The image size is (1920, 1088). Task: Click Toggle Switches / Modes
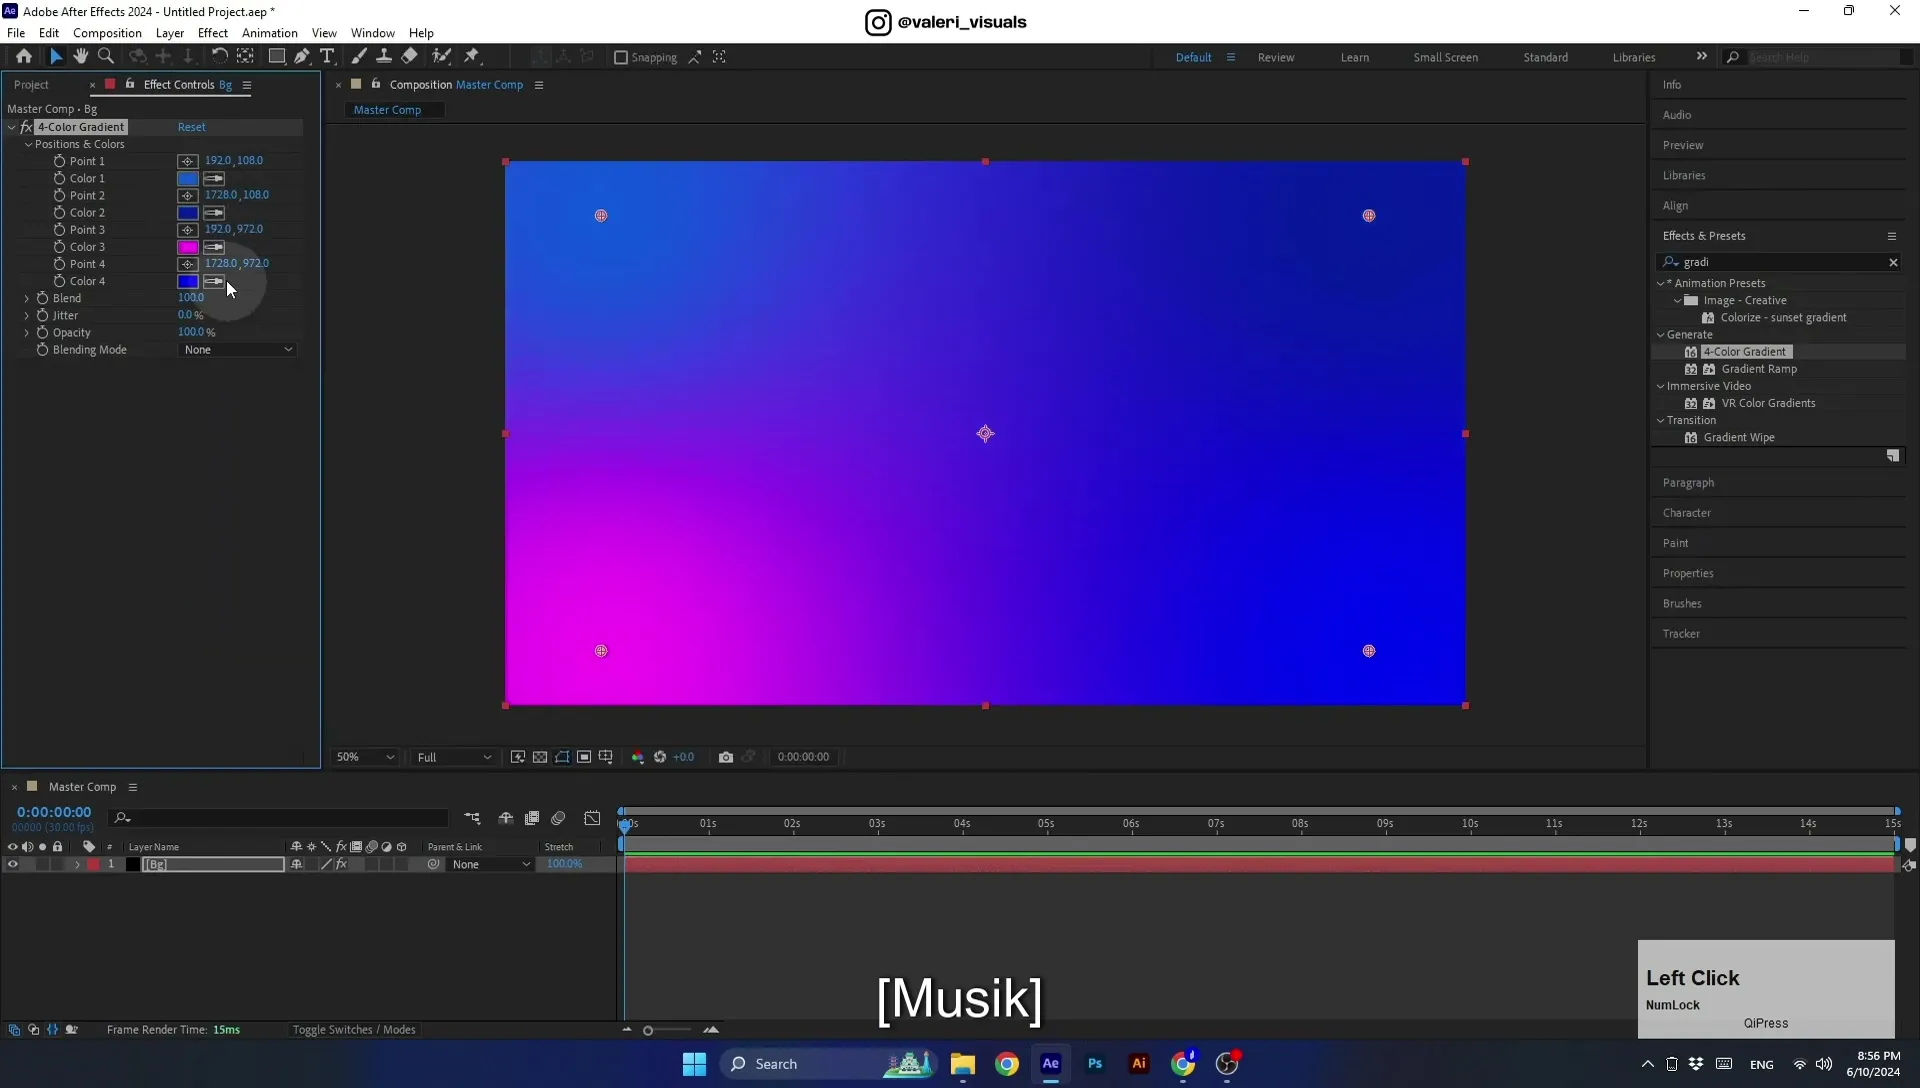click(354, 1030)
